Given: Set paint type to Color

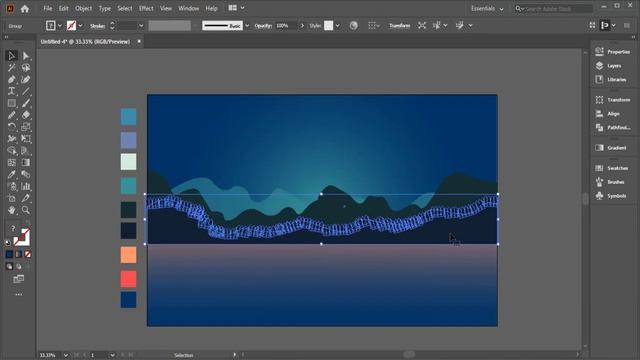Looking at the screenshot, I should (9, 254).
